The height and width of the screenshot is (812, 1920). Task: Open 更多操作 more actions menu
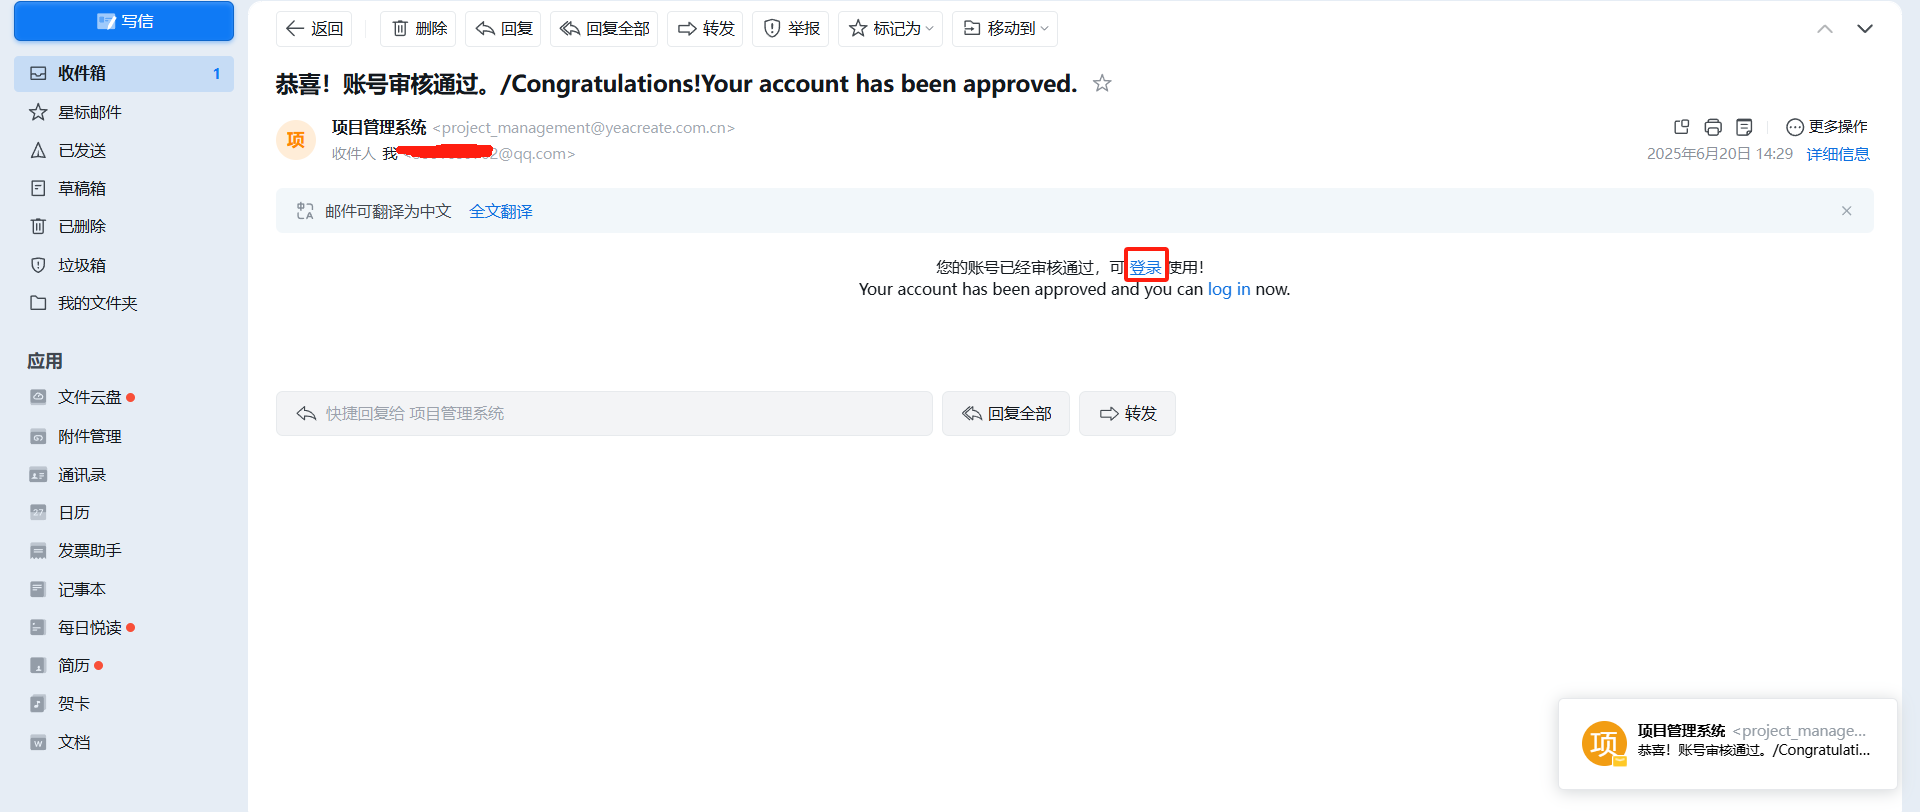(x=1827, y=127)
